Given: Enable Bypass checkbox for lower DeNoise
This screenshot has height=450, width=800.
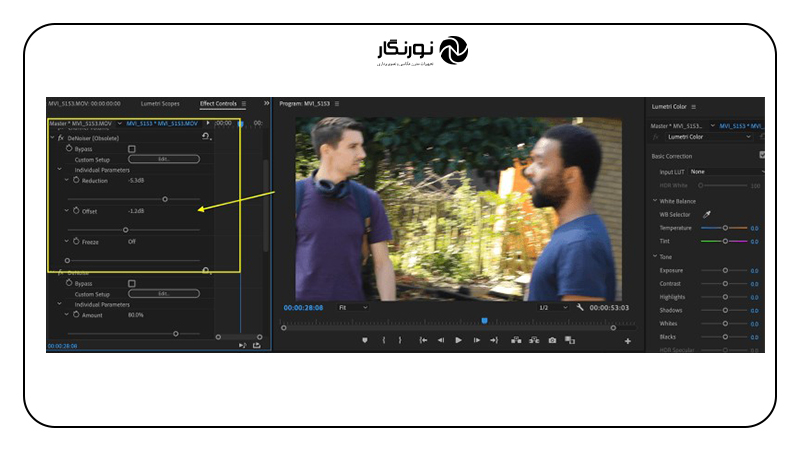Looking at the screenshot, I should click(132, 283).
